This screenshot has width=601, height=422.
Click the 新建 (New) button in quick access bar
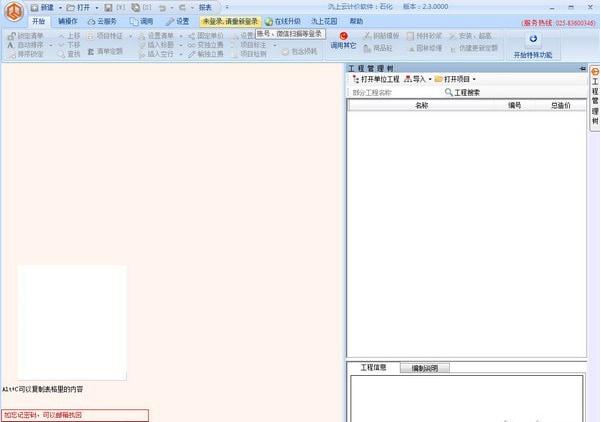[43, 7]
